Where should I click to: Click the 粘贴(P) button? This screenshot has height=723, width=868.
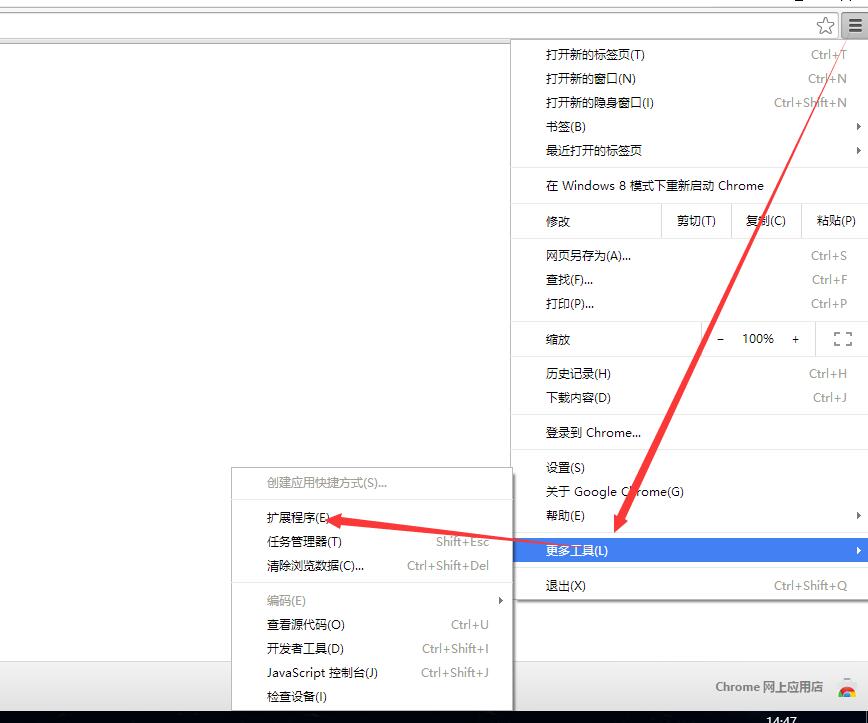click(x=835, y=221)
